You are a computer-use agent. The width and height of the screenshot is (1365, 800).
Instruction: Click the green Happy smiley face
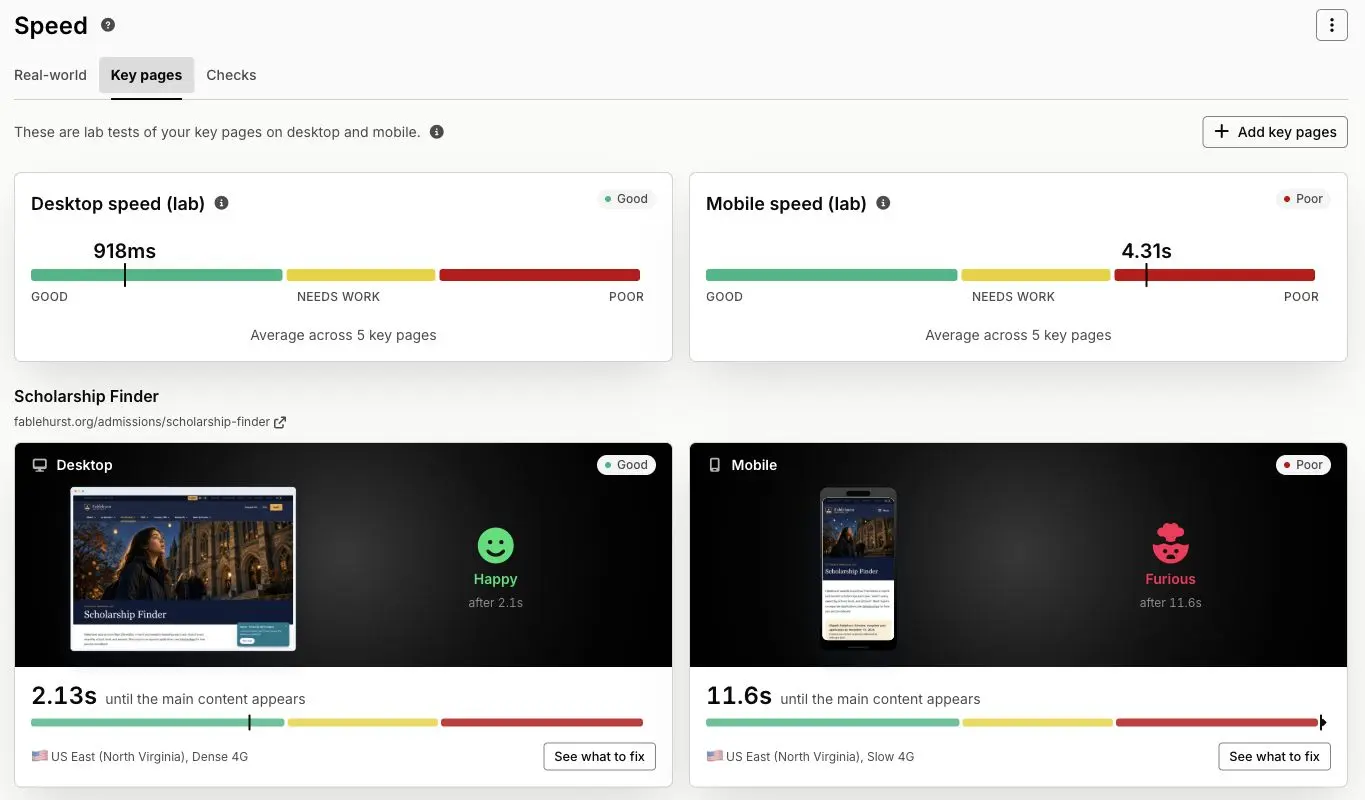495,545
